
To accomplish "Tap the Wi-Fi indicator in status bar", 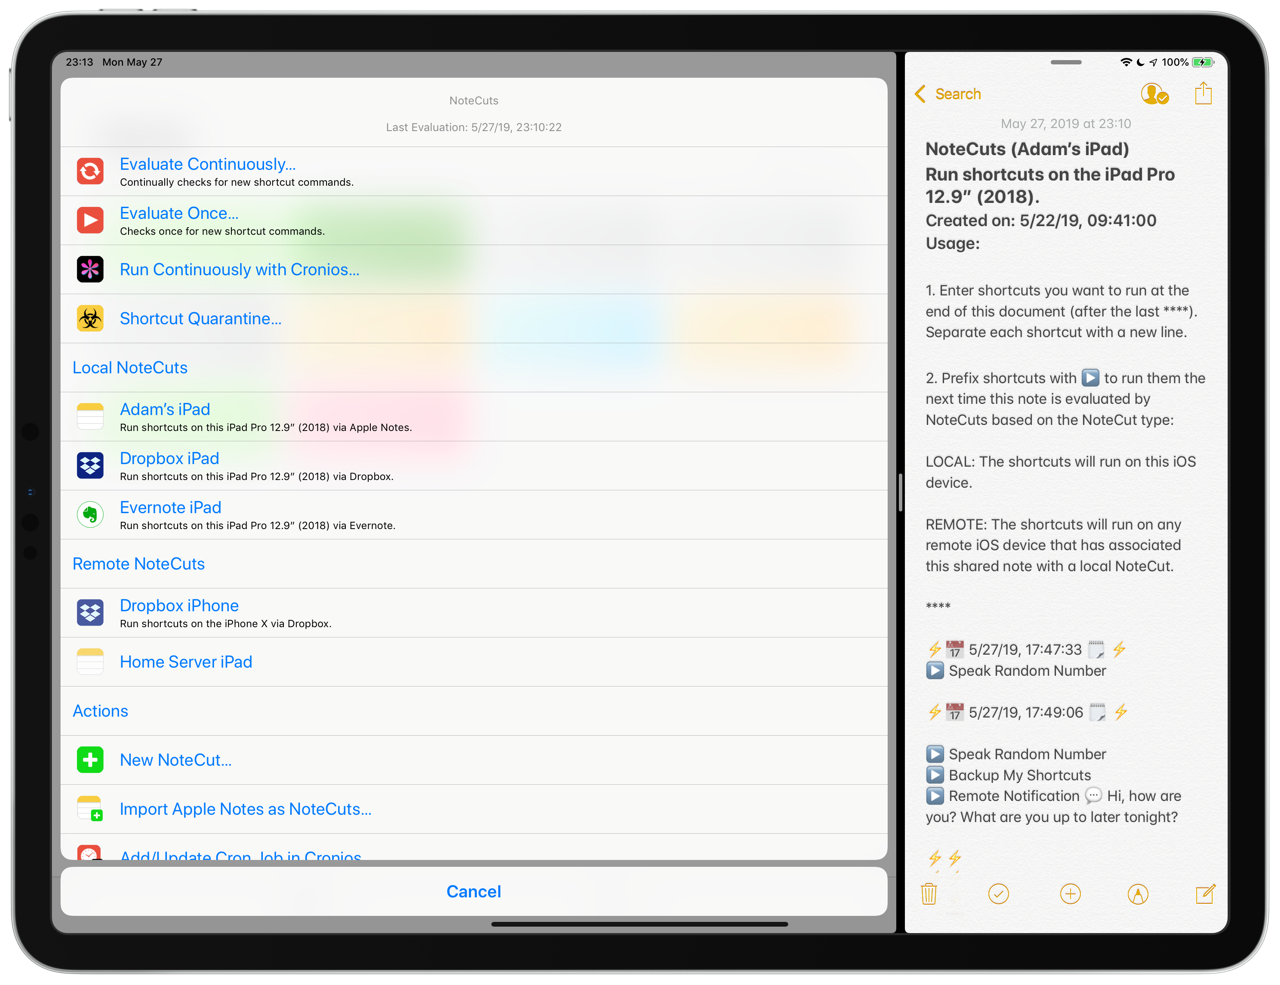I will 1126,62.
